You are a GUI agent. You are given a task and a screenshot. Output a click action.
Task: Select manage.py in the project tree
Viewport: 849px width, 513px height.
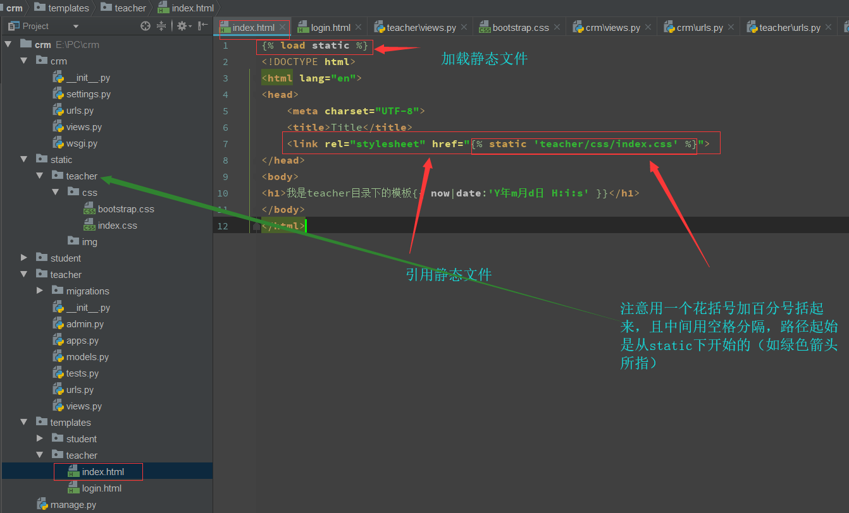(x=72, y=505)
